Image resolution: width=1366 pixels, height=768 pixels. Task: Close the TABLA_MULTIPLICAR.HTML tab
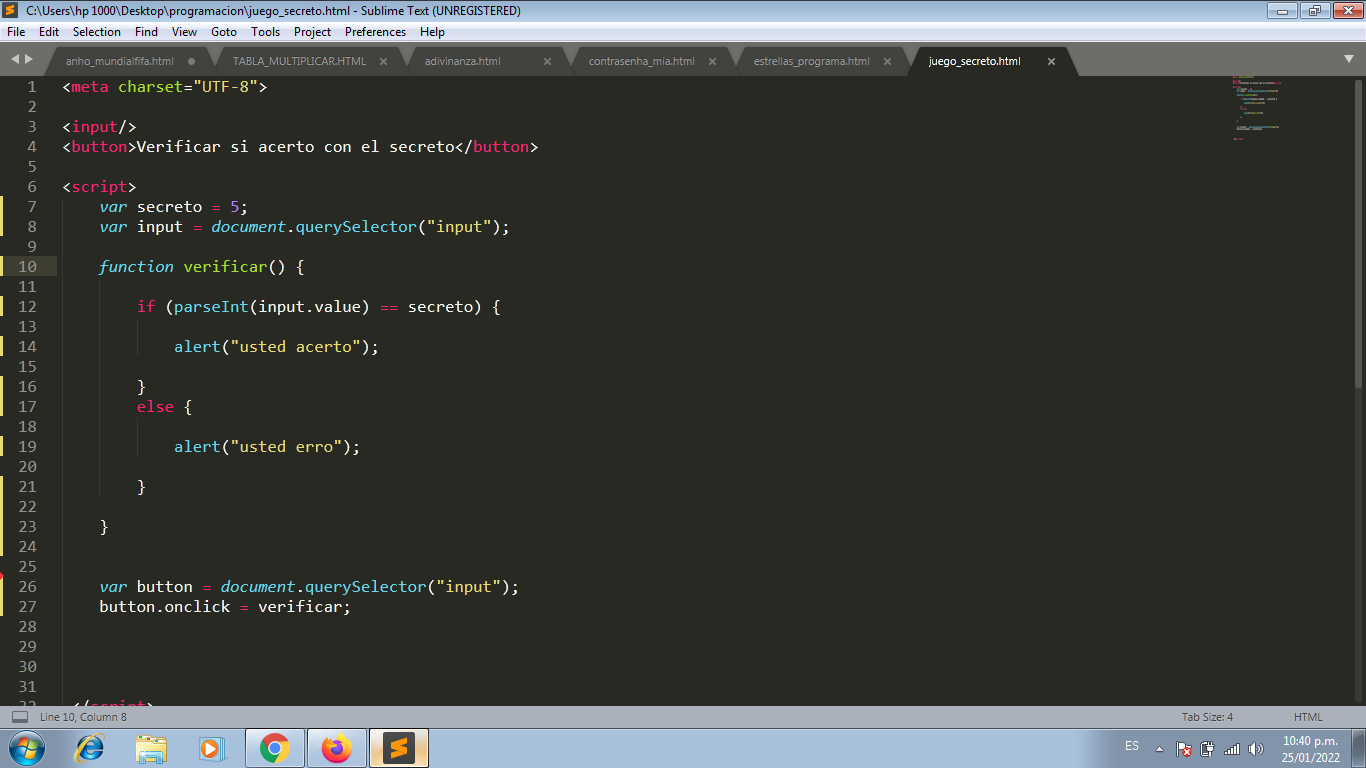point(383,61)
